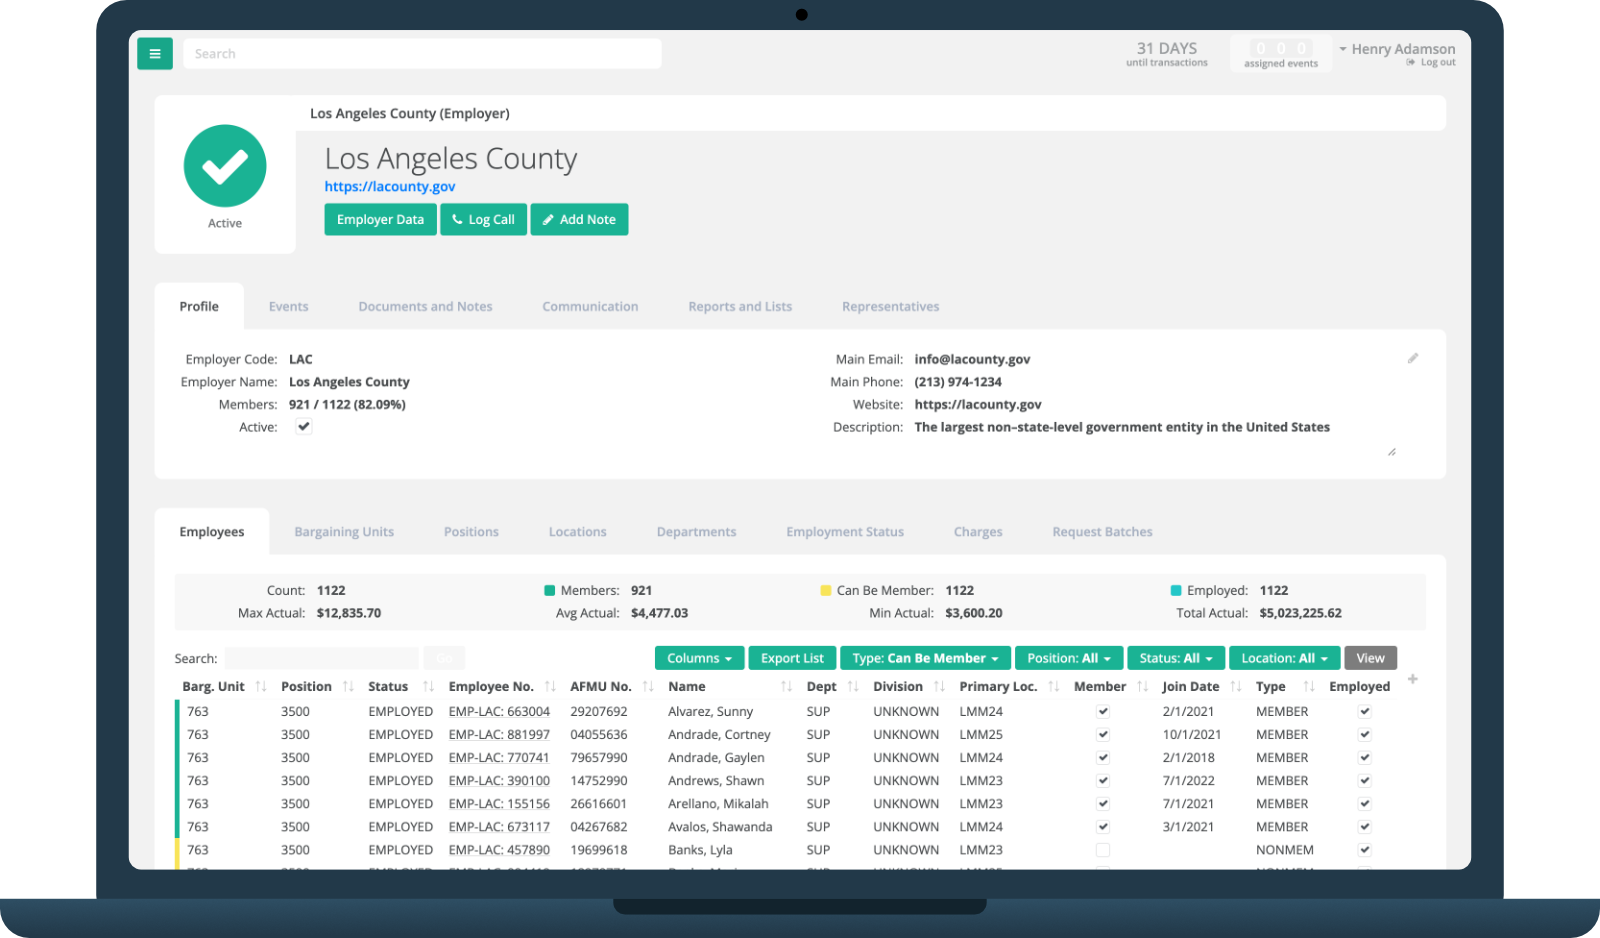The width and height of the screenshot is (1600, 938).
Task: Sort by Member column arrows
Action: click(x=1142, y=687)
